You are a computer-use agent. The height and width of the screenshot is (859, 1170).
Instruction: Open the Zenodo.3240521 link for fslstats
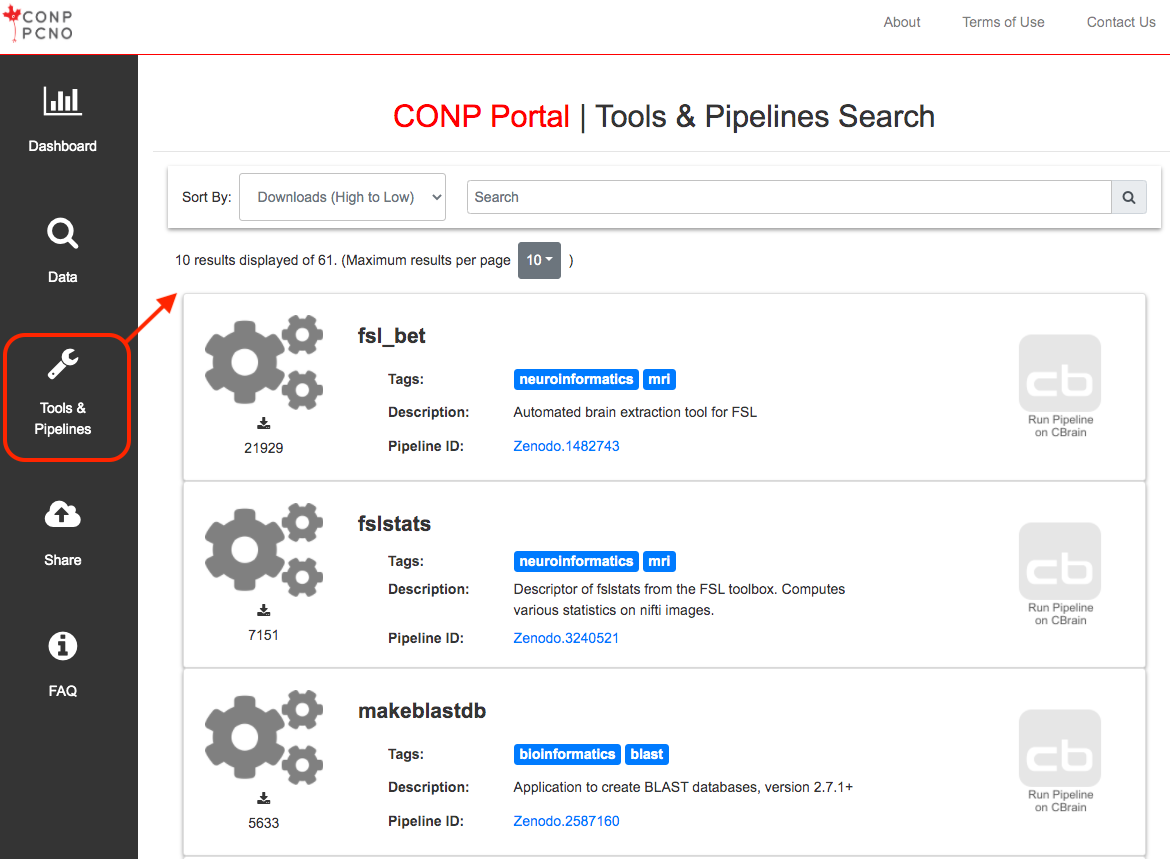click(566, 637)
